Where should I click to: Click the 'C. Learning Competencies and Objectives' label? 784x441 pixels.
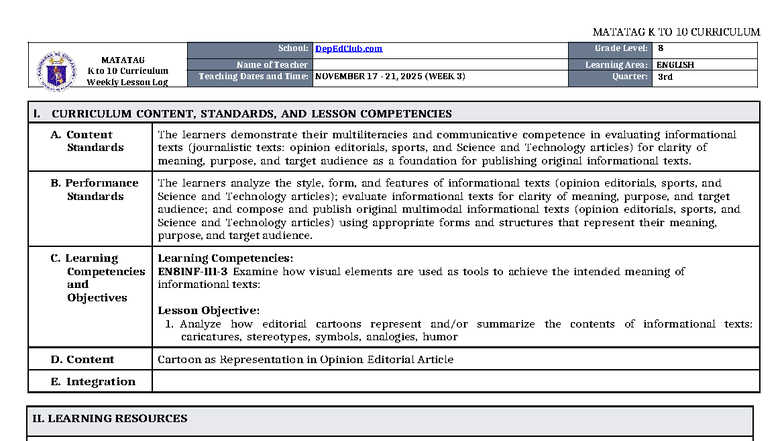pos(98,278)
